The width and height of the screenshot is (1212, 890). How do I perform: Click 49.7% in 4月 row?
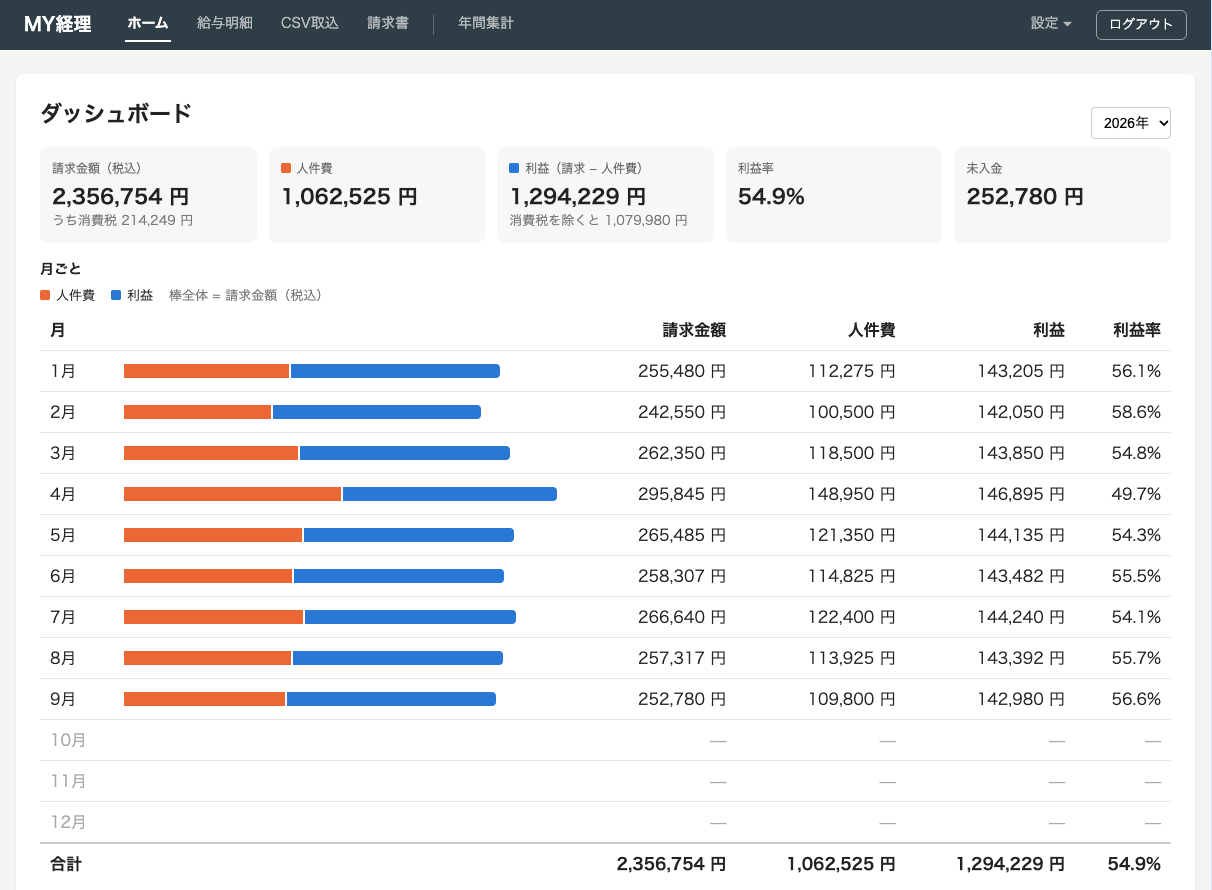pos(1136,494)
